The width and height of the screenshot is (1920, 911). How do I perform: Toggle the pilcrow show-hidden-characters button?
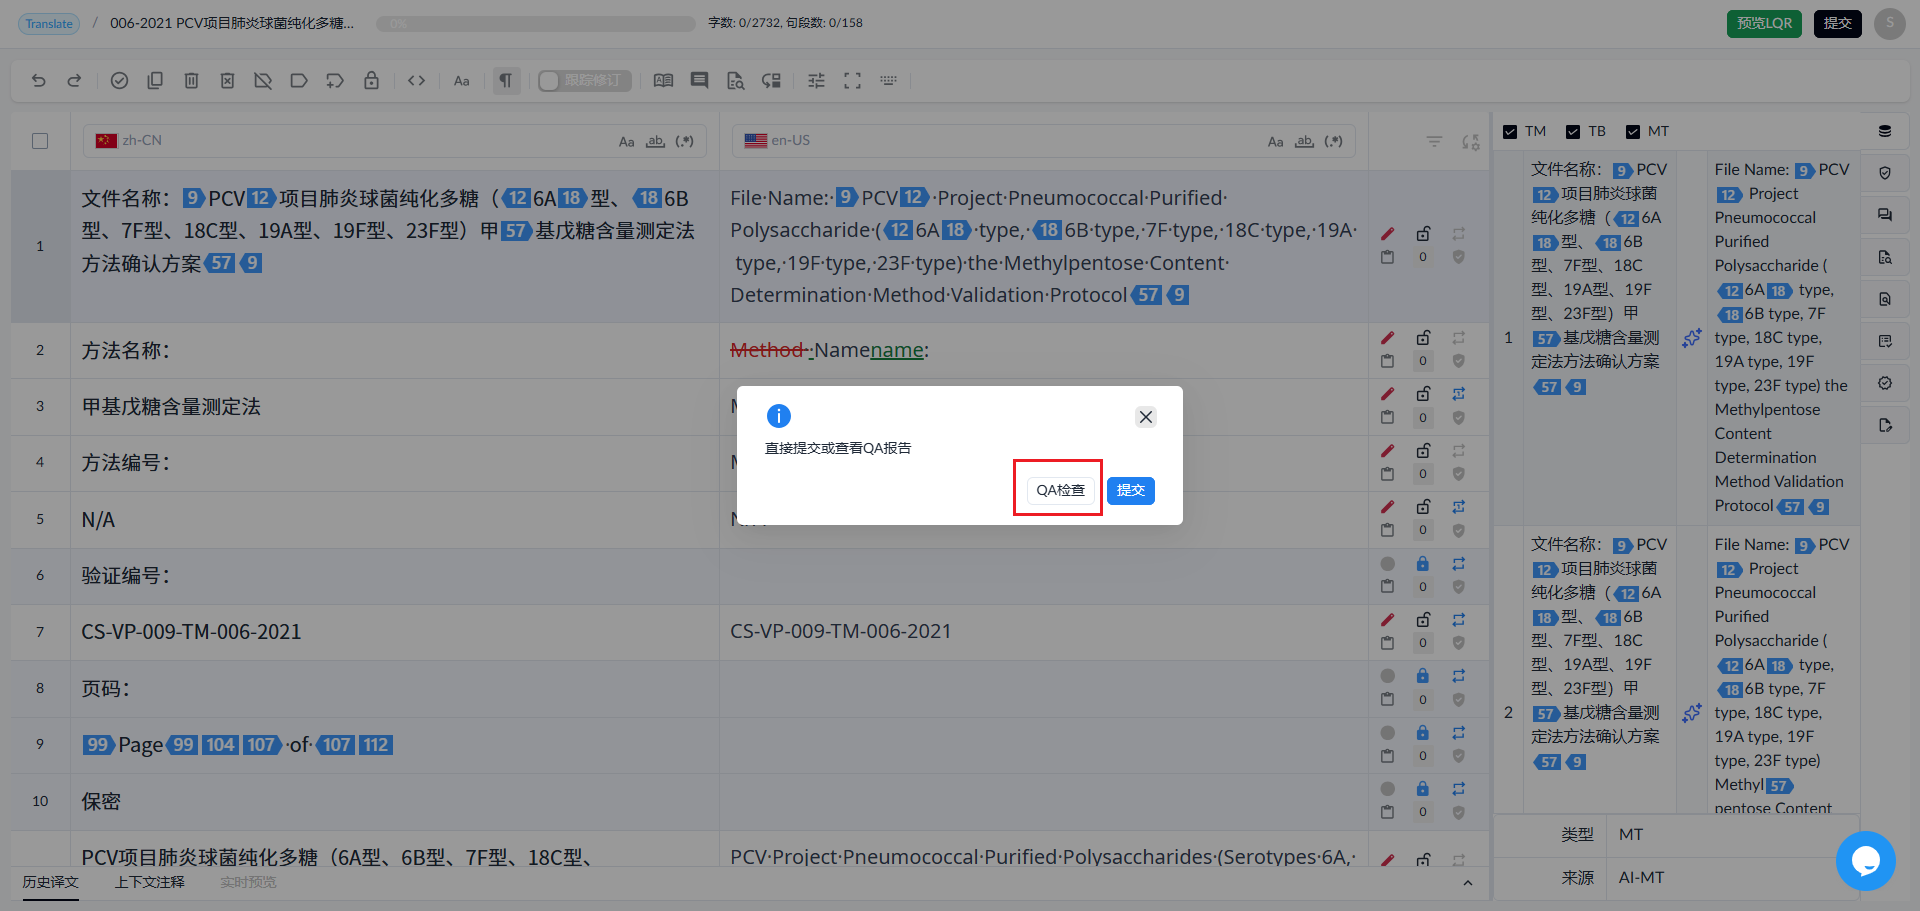point(506,81)
